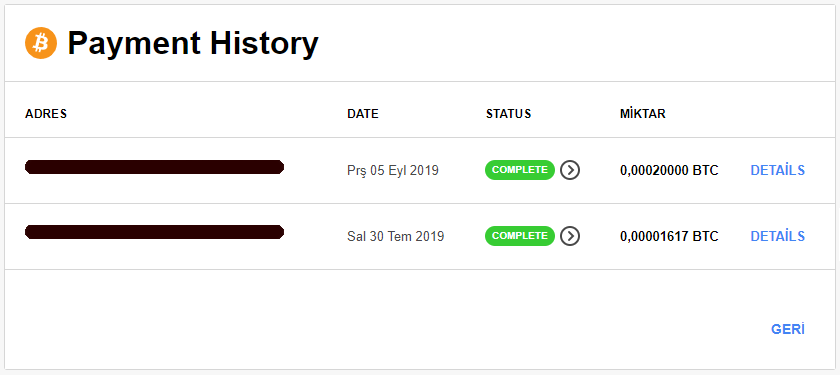Screen dimensions: 840x375
Task: Click the amount 0,00001617 BTC
Action: pyautogui.click(x=669, y=236)
